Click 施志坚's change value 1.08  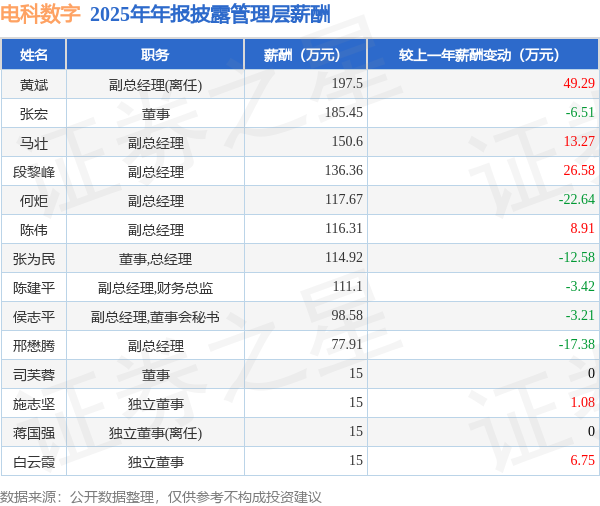582,403
